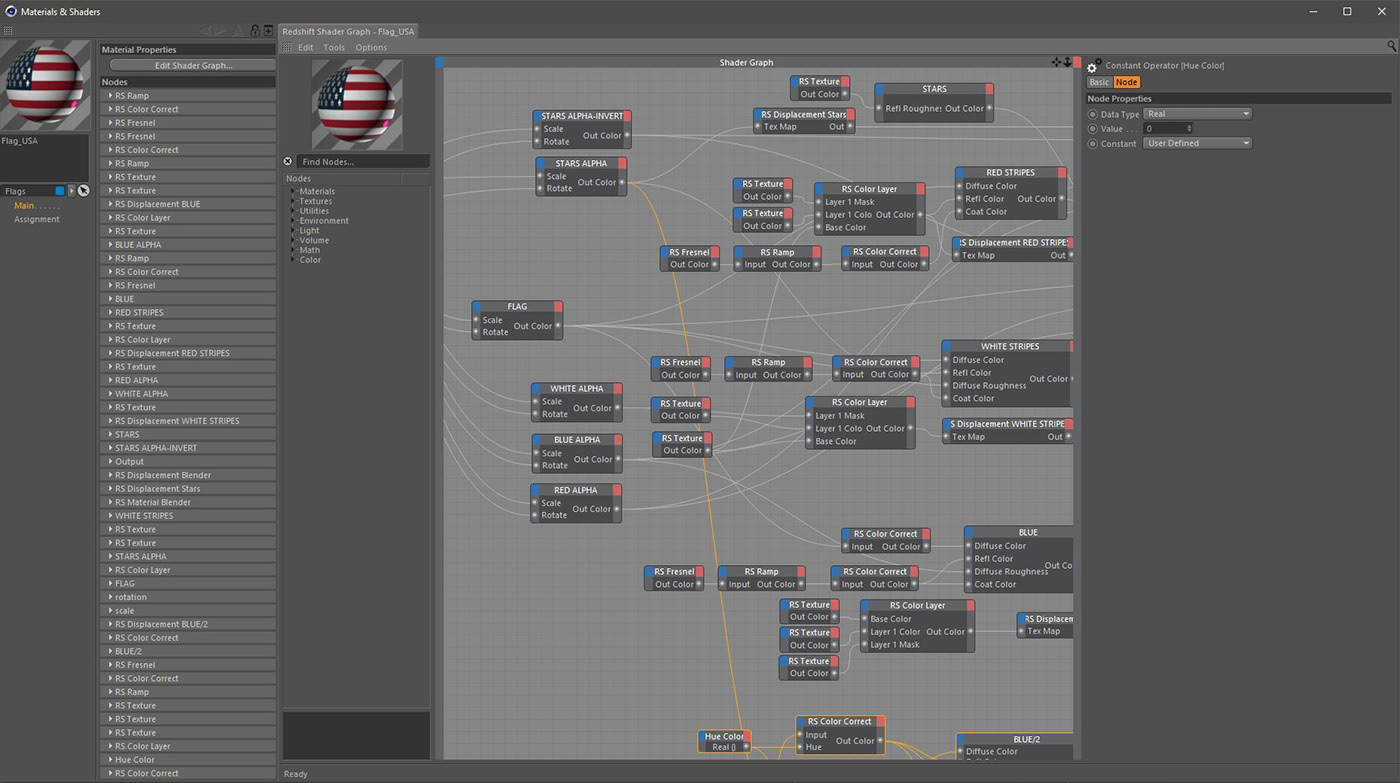Click the vertical zoom arrow in Shader Graph header
Viewport: 1400px width, 783px height.
click(1067, 62)
